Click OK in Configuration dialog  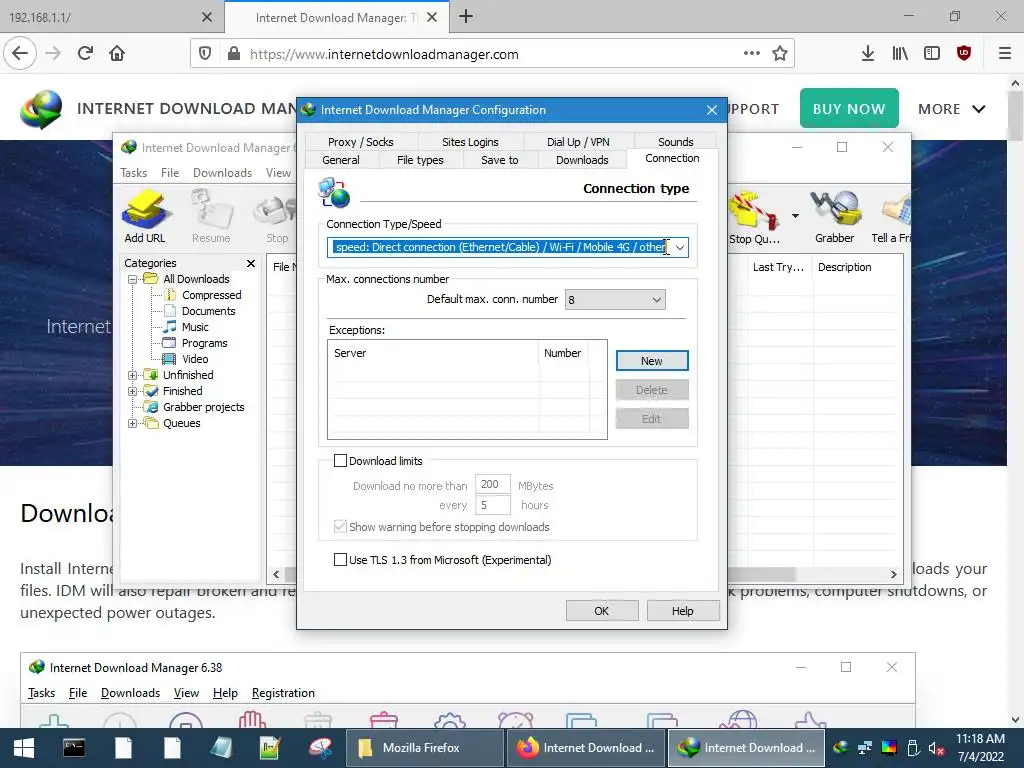pyautogui.click(x=601, y=611)
